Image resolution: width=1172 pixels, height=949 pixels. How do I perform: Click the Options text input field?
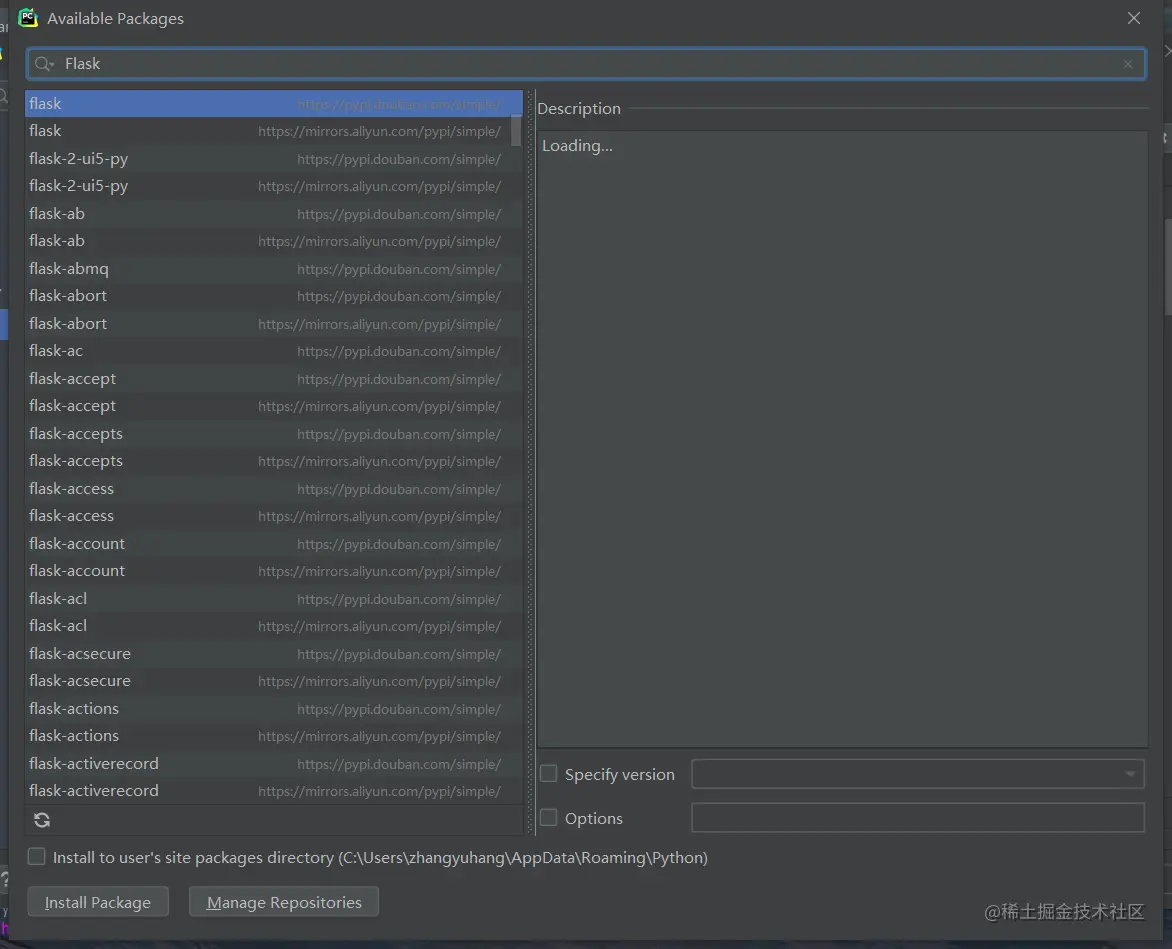coord(918,817)
